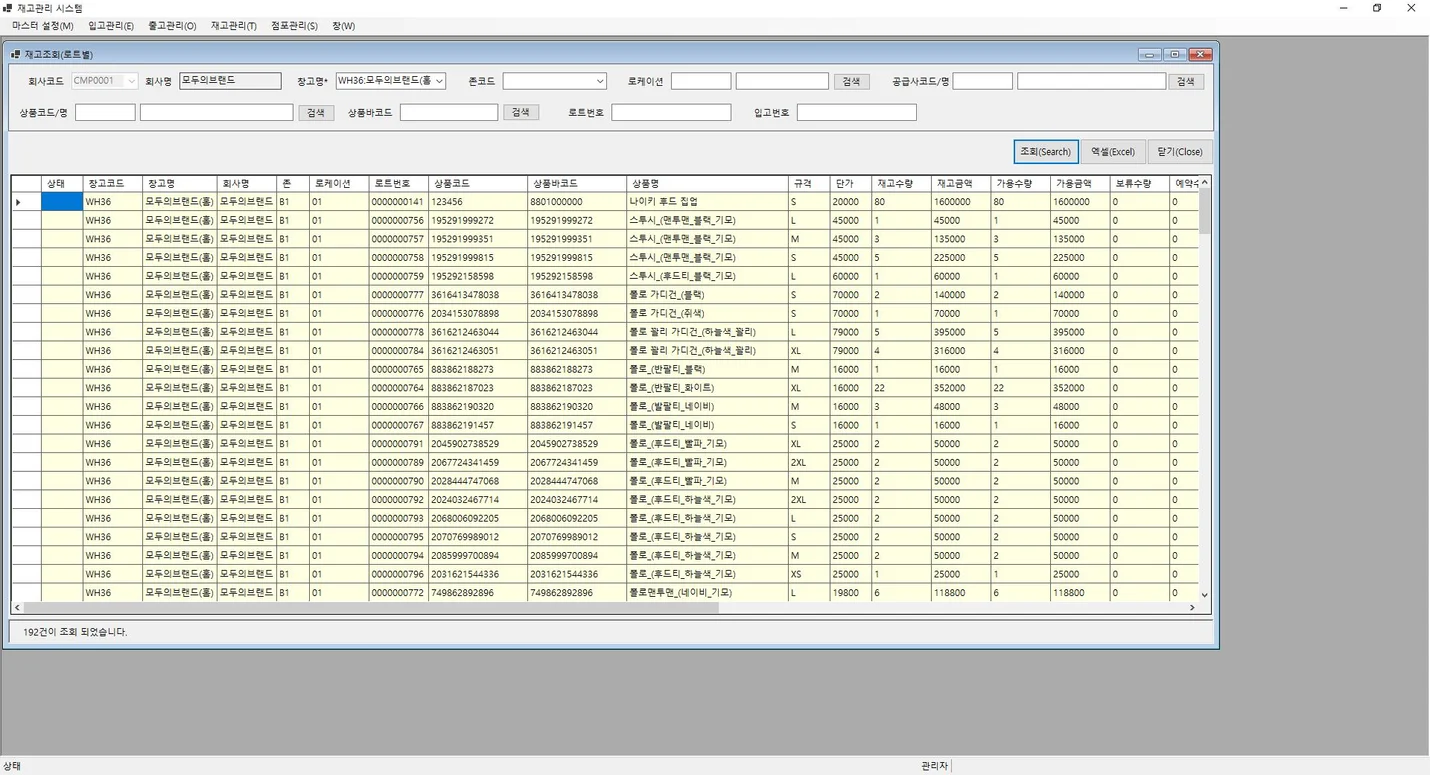Image resolution: width=1430 pixels, height=775 pixels.
Task: Sort by the 상품코드 column header
Action: click(x=478, y=184)
